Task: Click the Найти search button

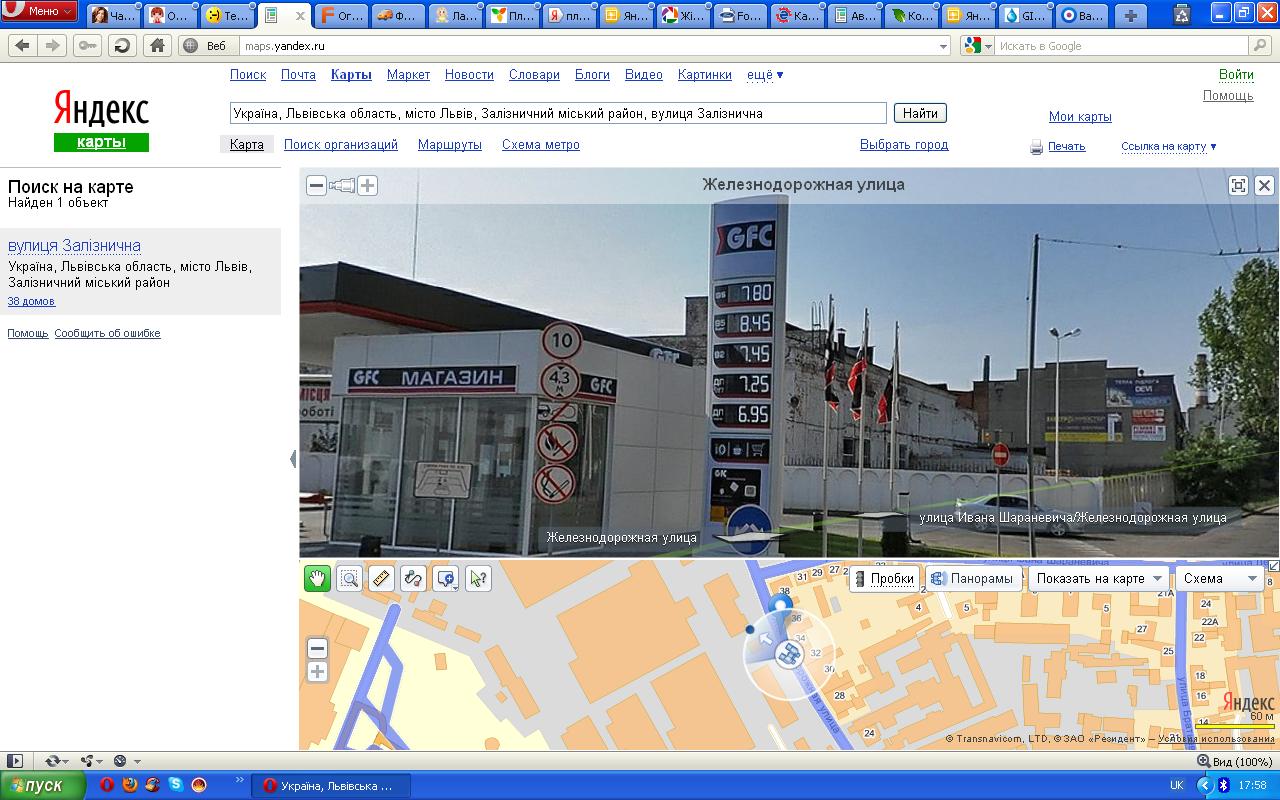Action: click(920, 113)
